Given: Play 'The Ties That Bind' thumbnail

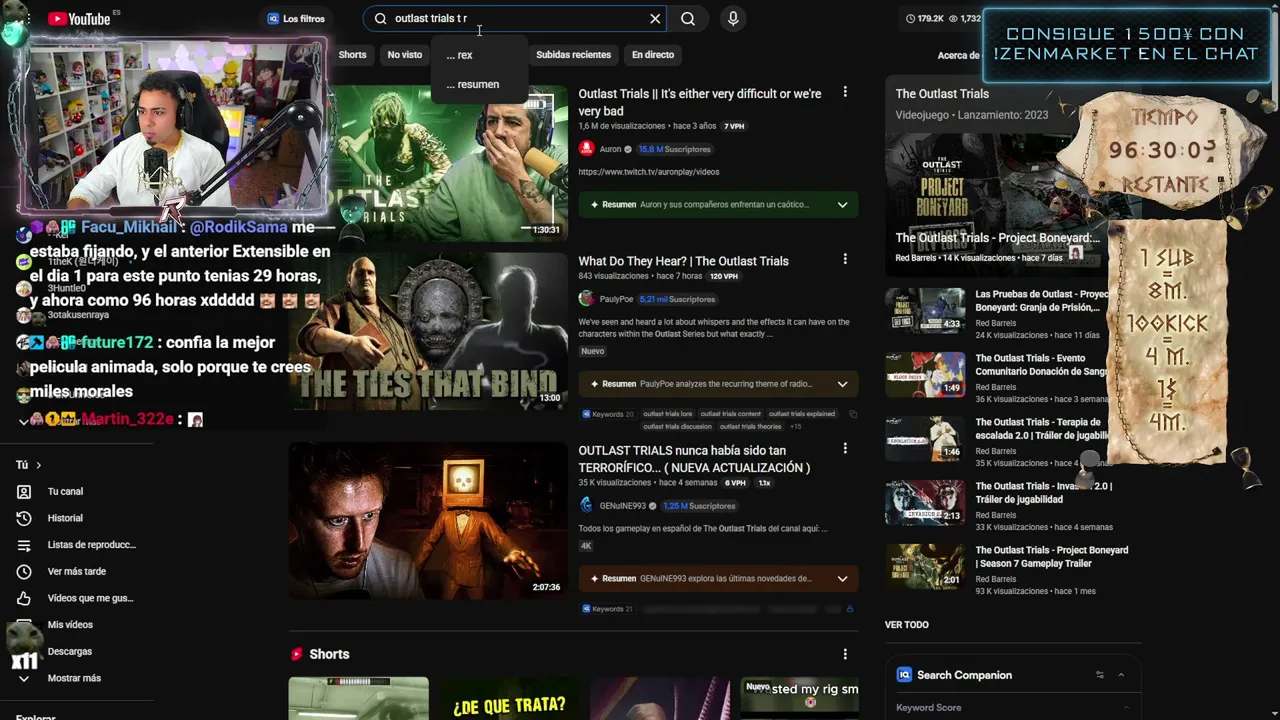Looking at the screenshot, I should point(428,331).
